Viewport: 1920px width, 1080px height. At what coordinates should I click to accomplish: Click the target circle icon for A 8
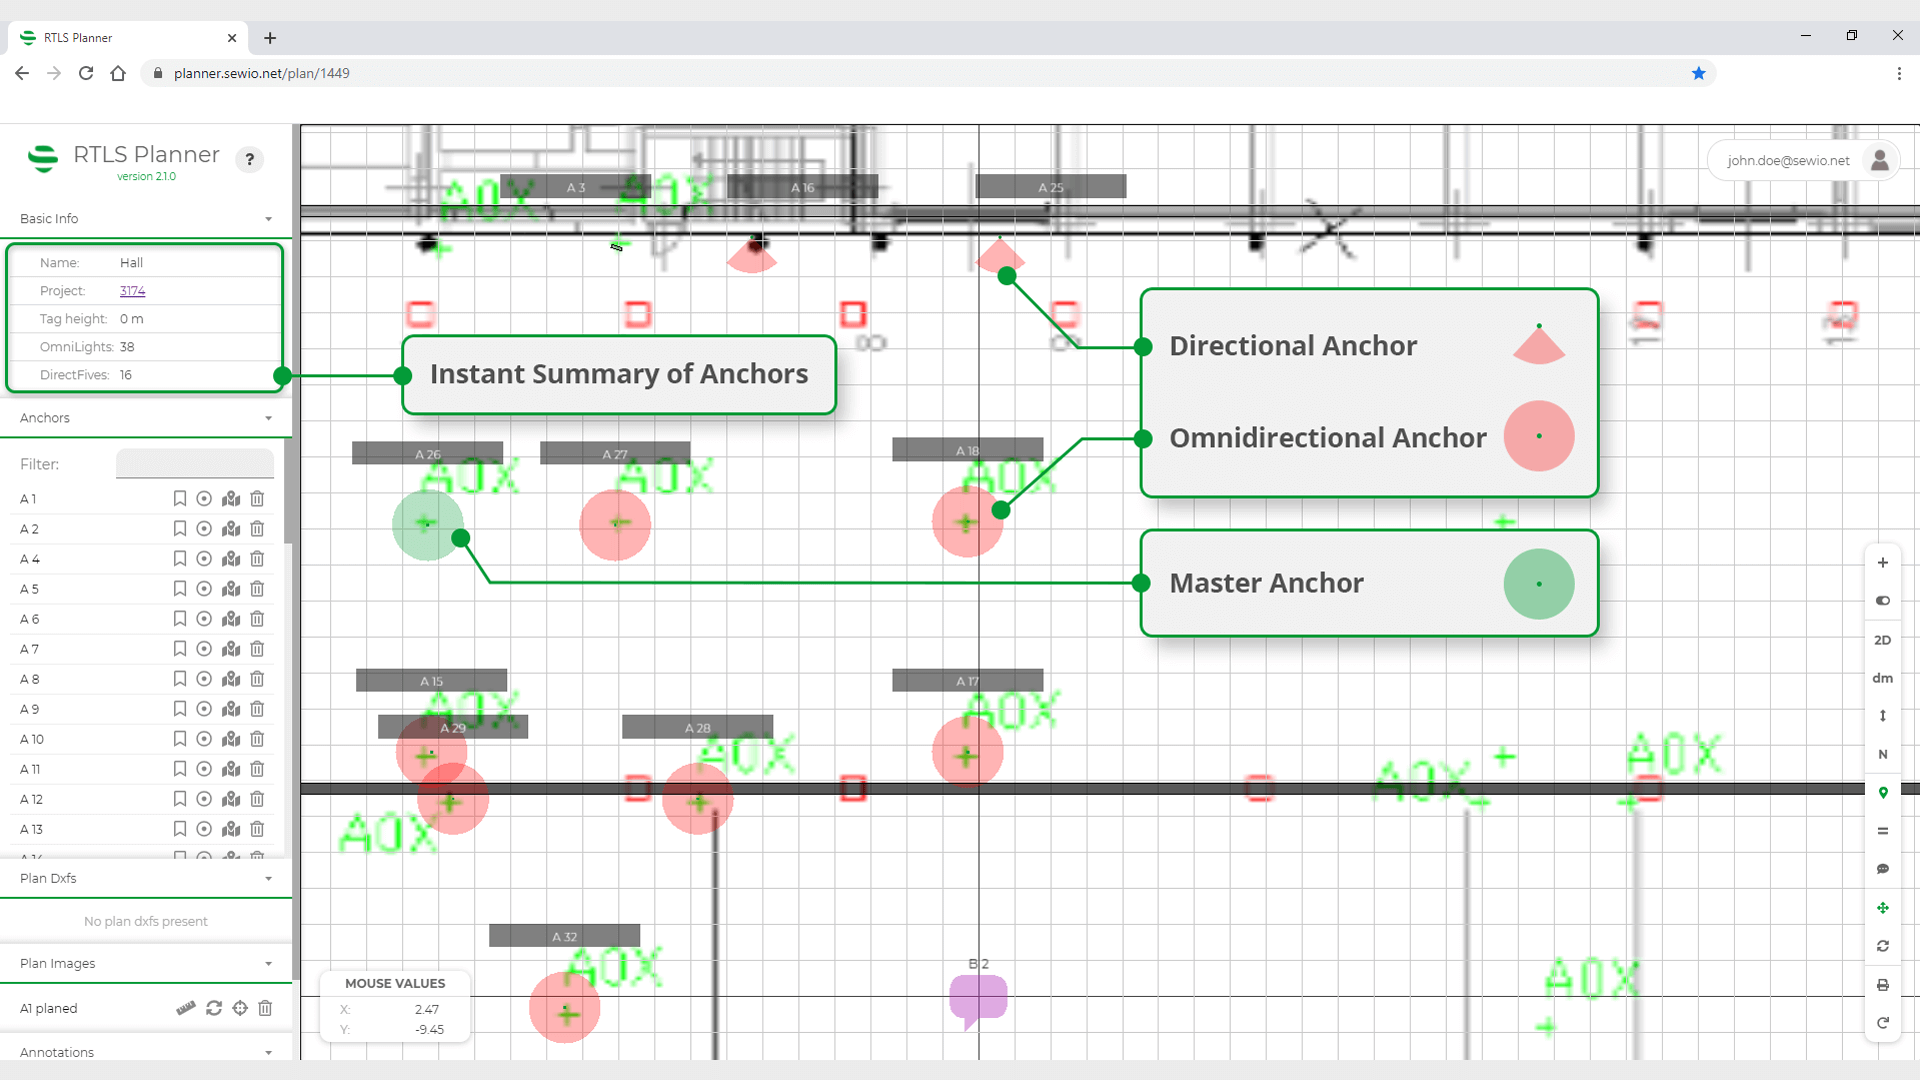[204, 679]
